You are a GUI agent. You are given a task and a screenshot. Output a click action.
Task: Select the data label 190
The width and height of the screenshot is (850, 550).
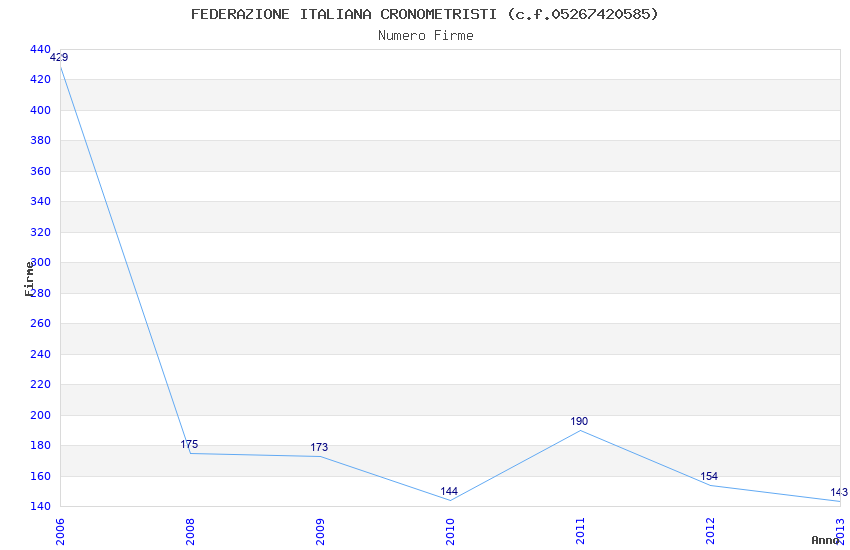point(579,421)
